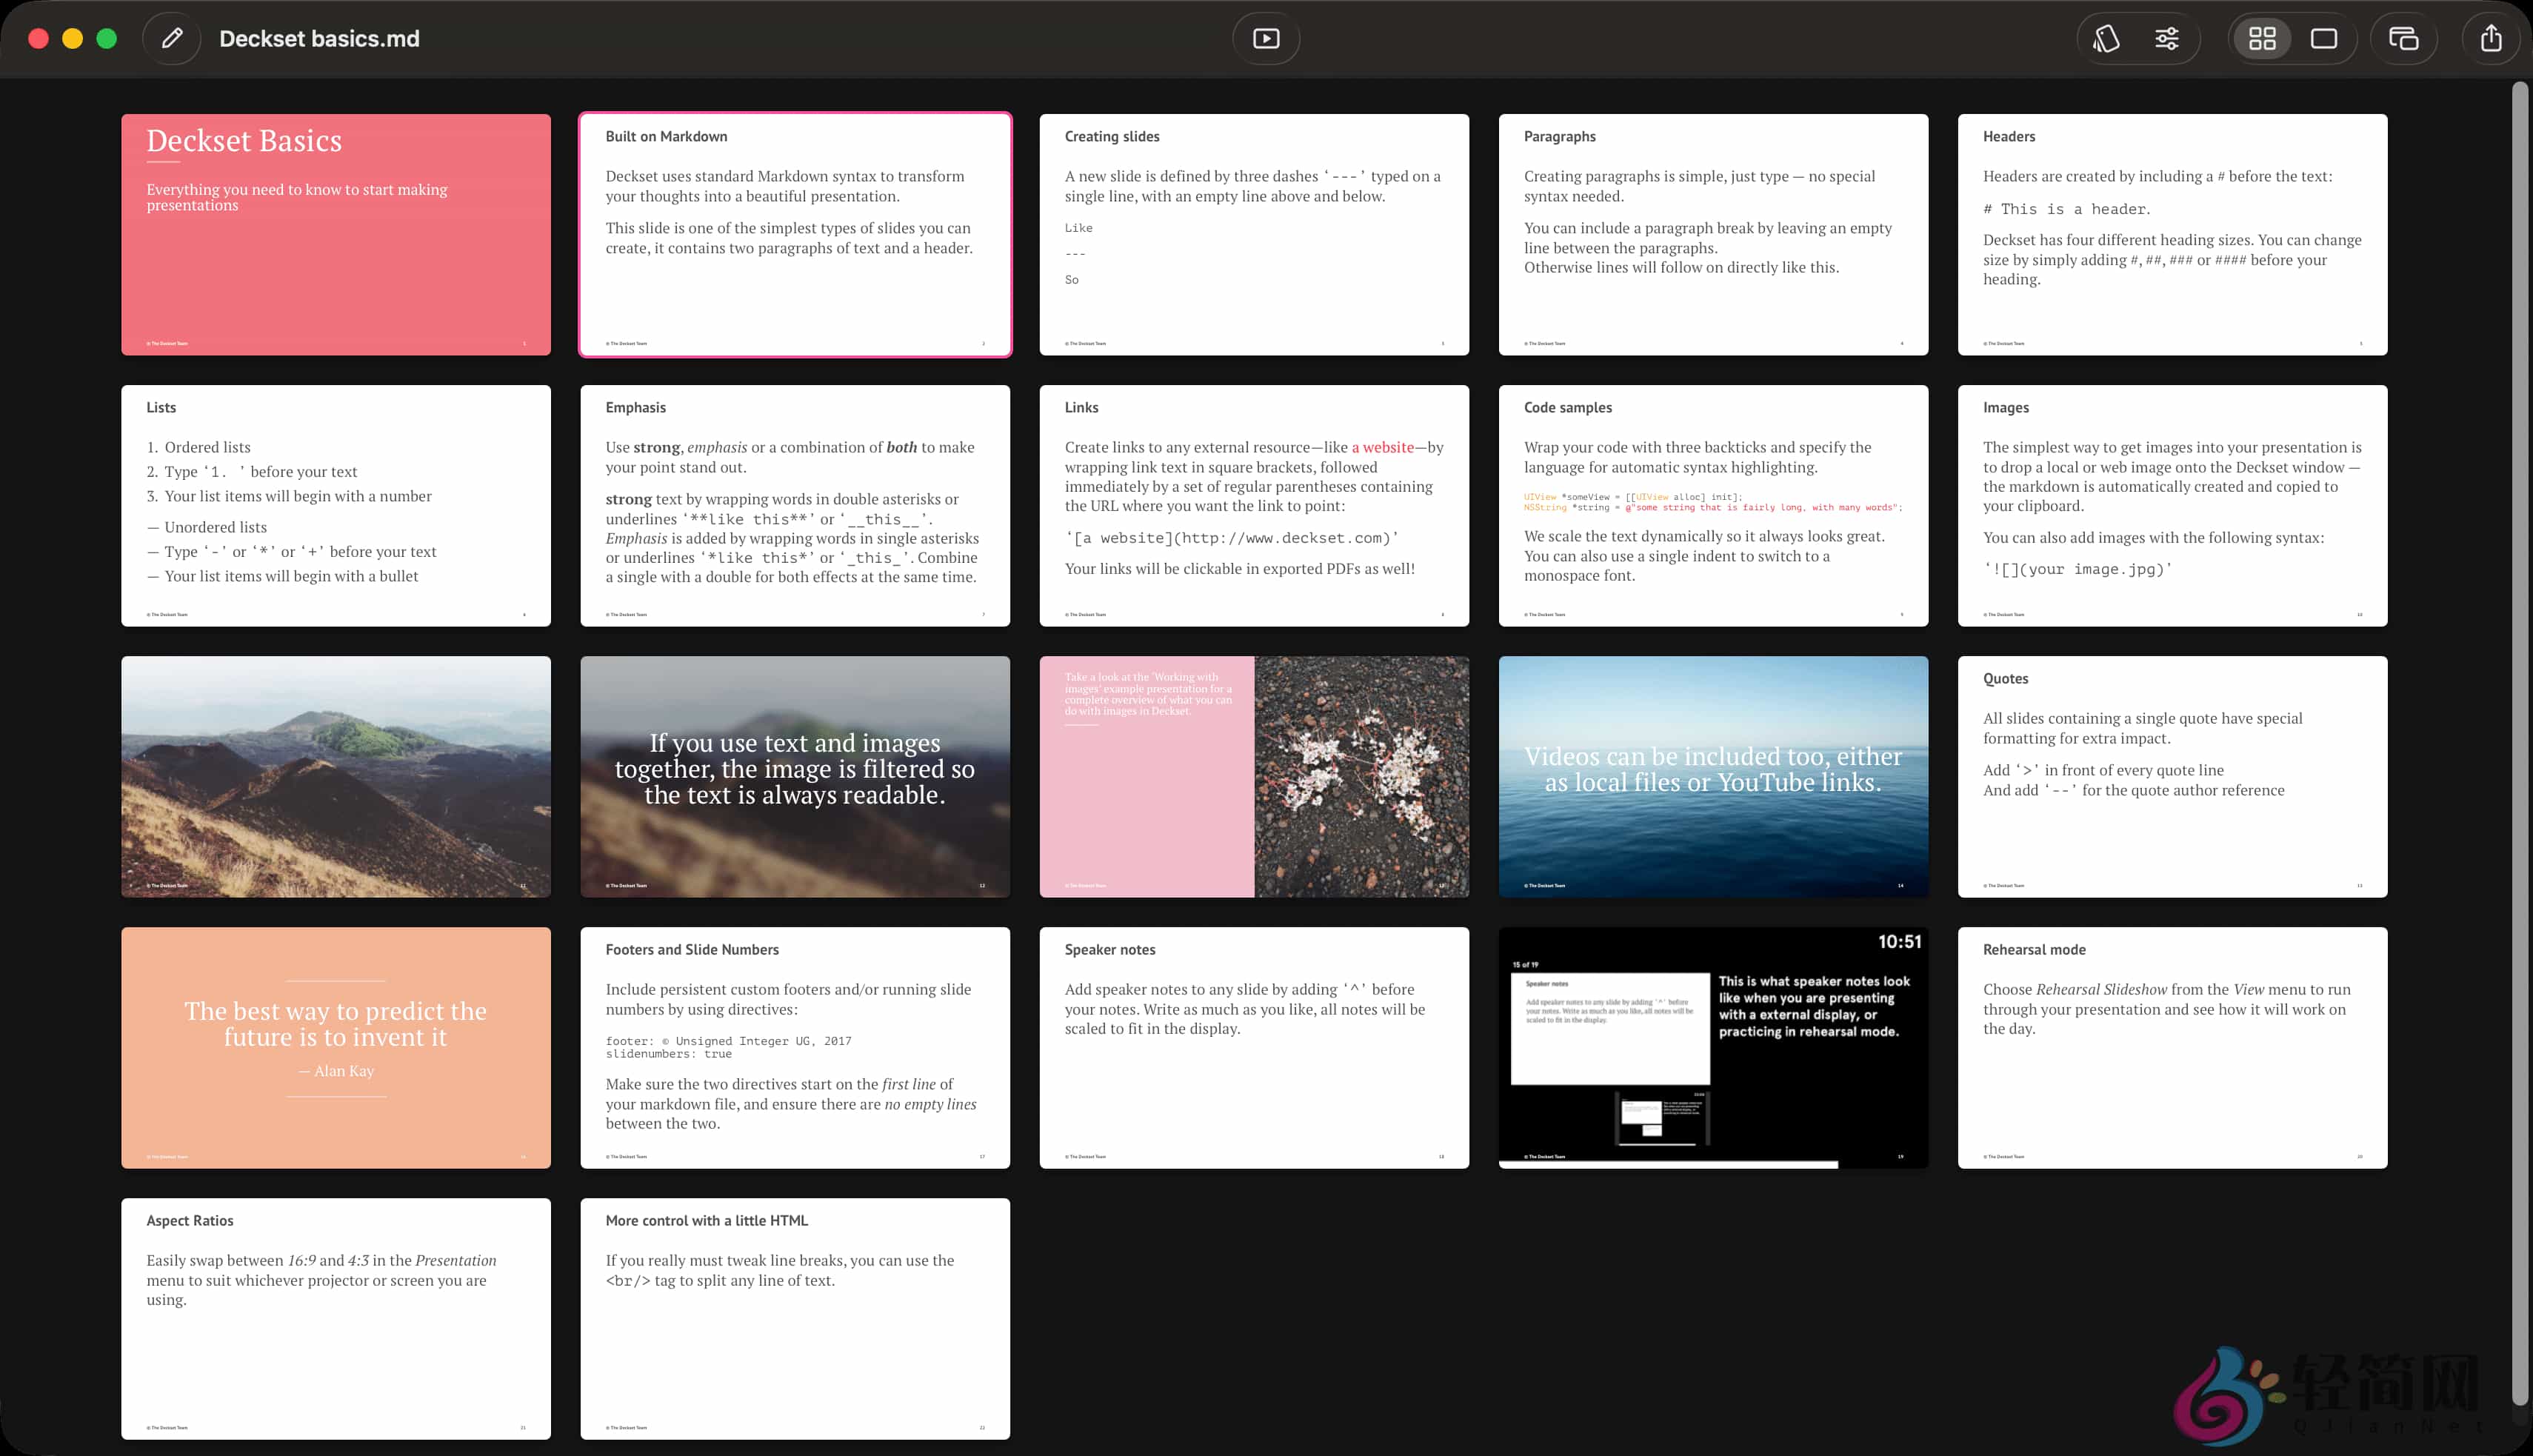Open the presenter display window icon
The image size is (2533, 1456).
pyautogui.click(x=2403, y=38)
